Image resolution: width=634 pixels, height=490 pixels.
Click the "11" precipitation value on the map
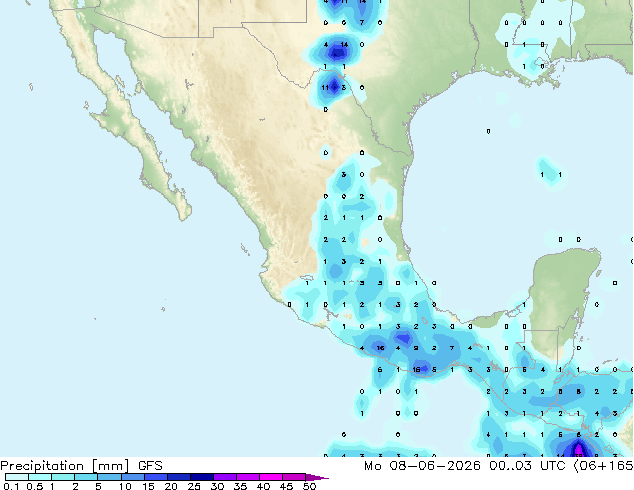pos(325,87)
